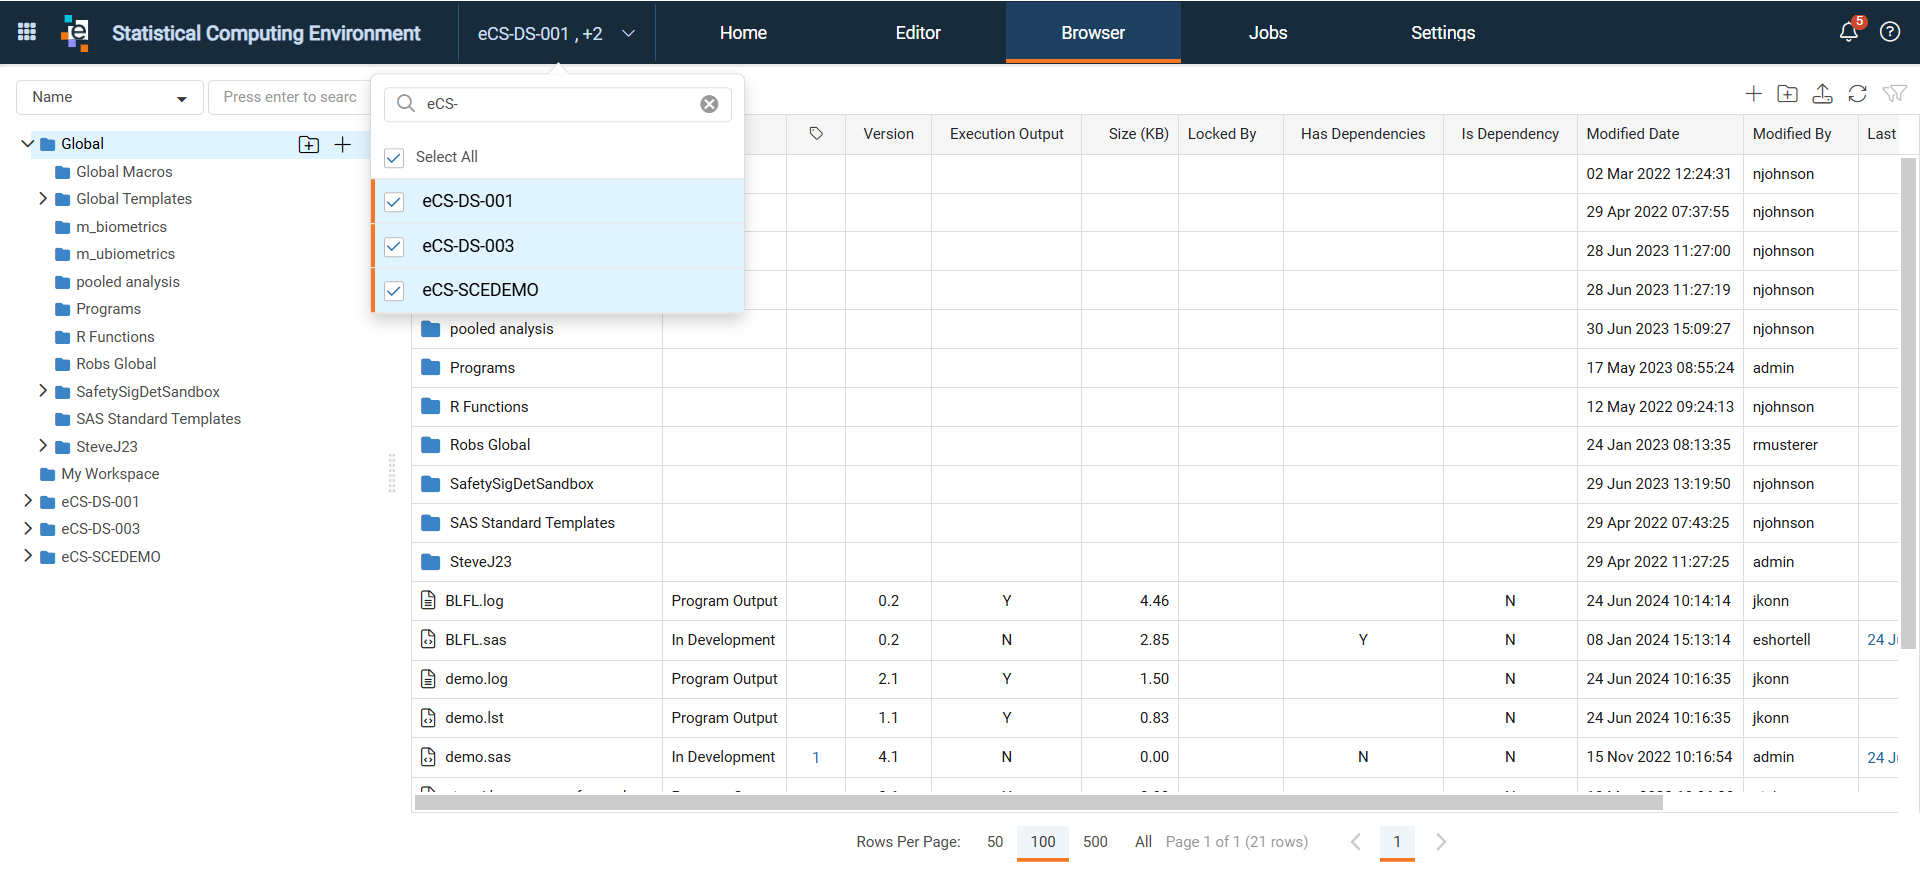Click the upload icon in the top-right toolbar
This screenshot has width=1920, height=870.
pyautogui.click(x=1823, y=94)
